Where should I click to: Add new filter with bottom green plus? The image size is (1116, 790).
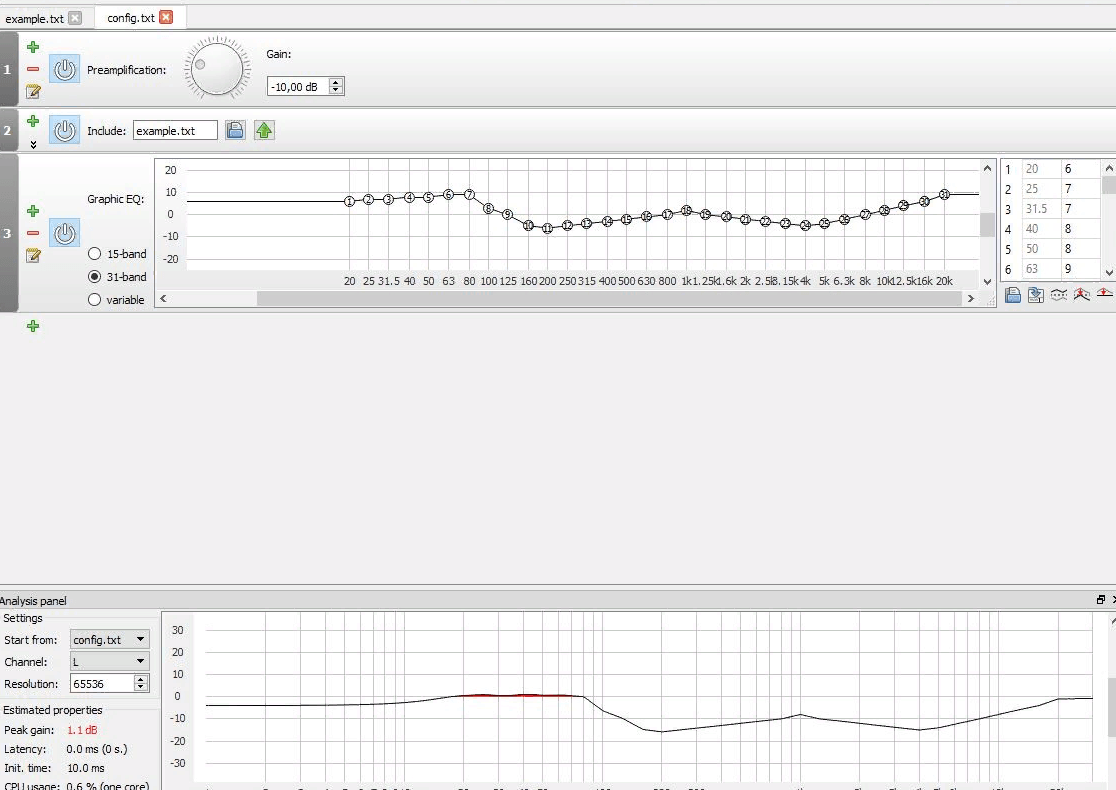(33, 326)
